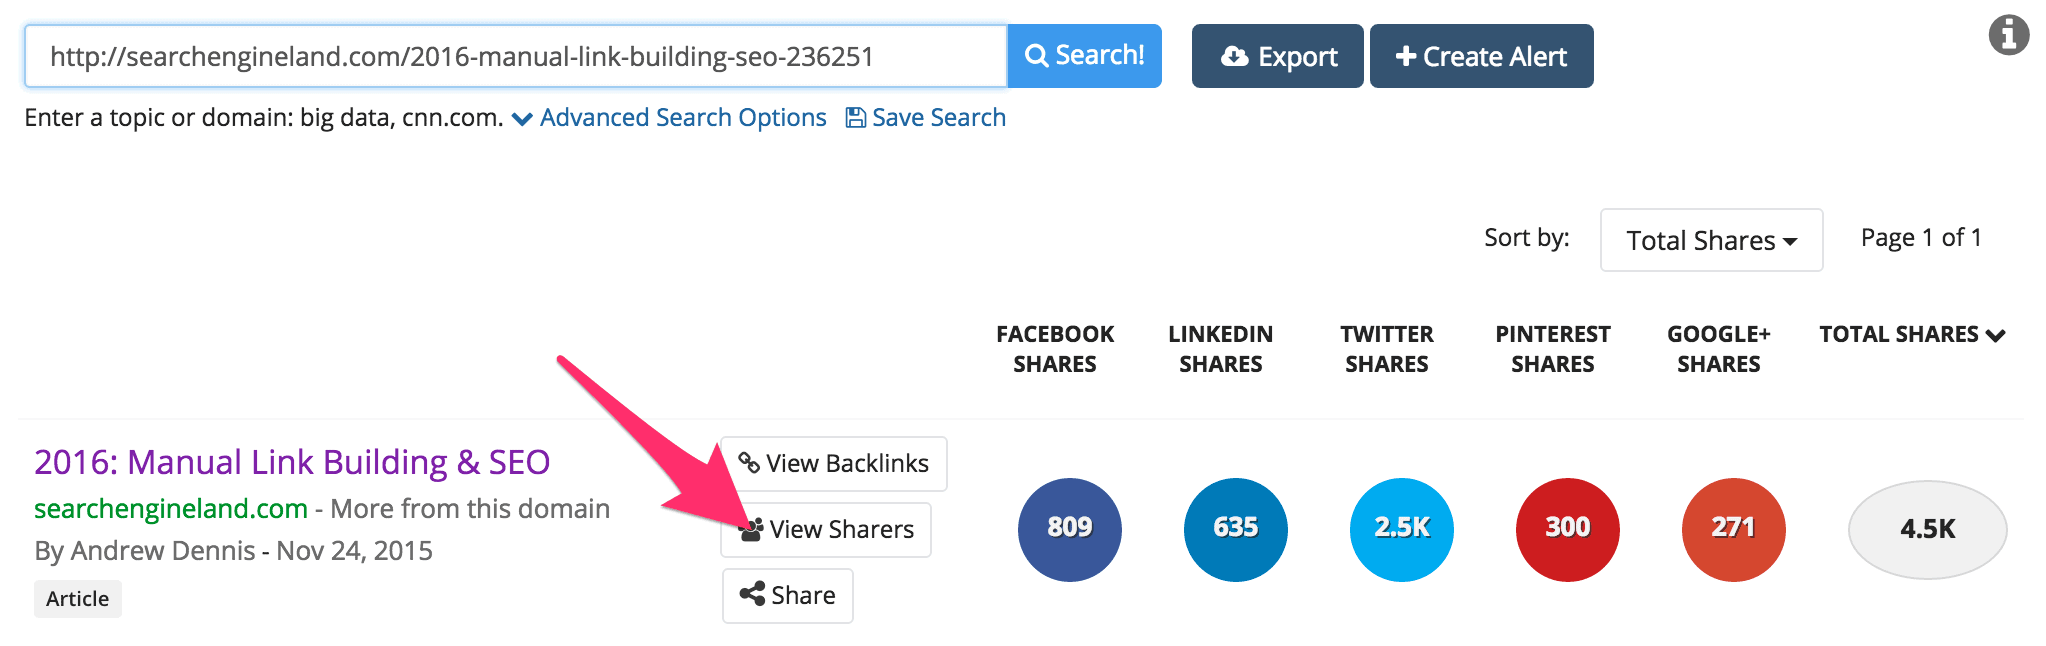Export the search results
This screenshot has width=2046, height=646.
click(1277, 56)
